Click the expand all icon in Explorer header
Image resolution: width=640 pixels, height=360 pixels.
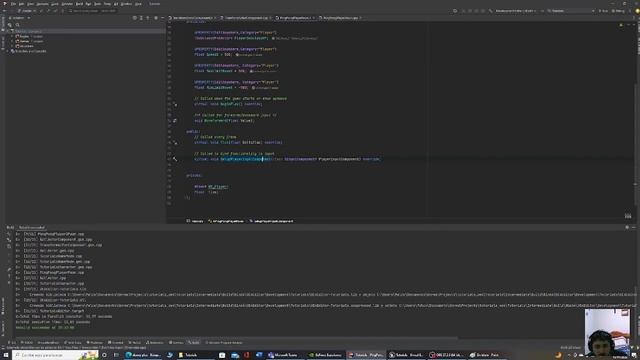[x=141, y=18]
